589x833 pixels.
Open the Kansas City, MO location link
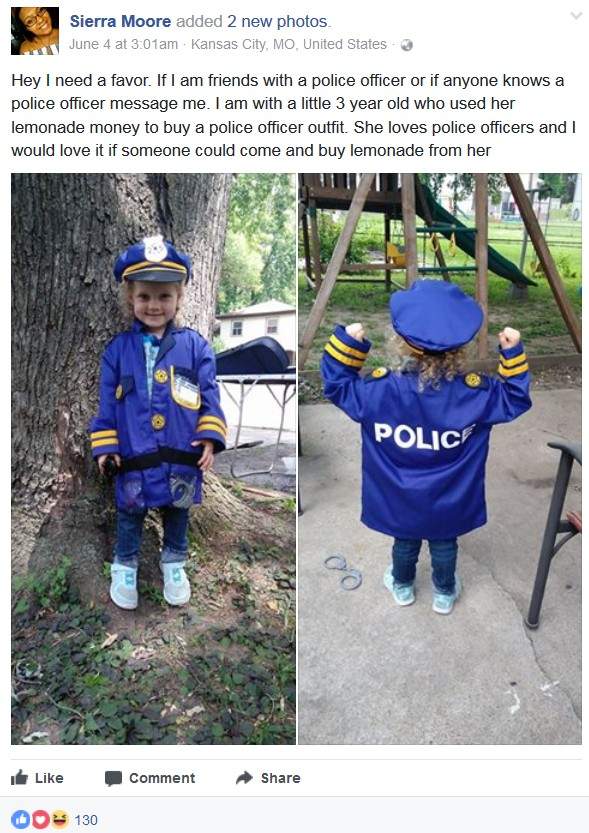coord(289,44)
